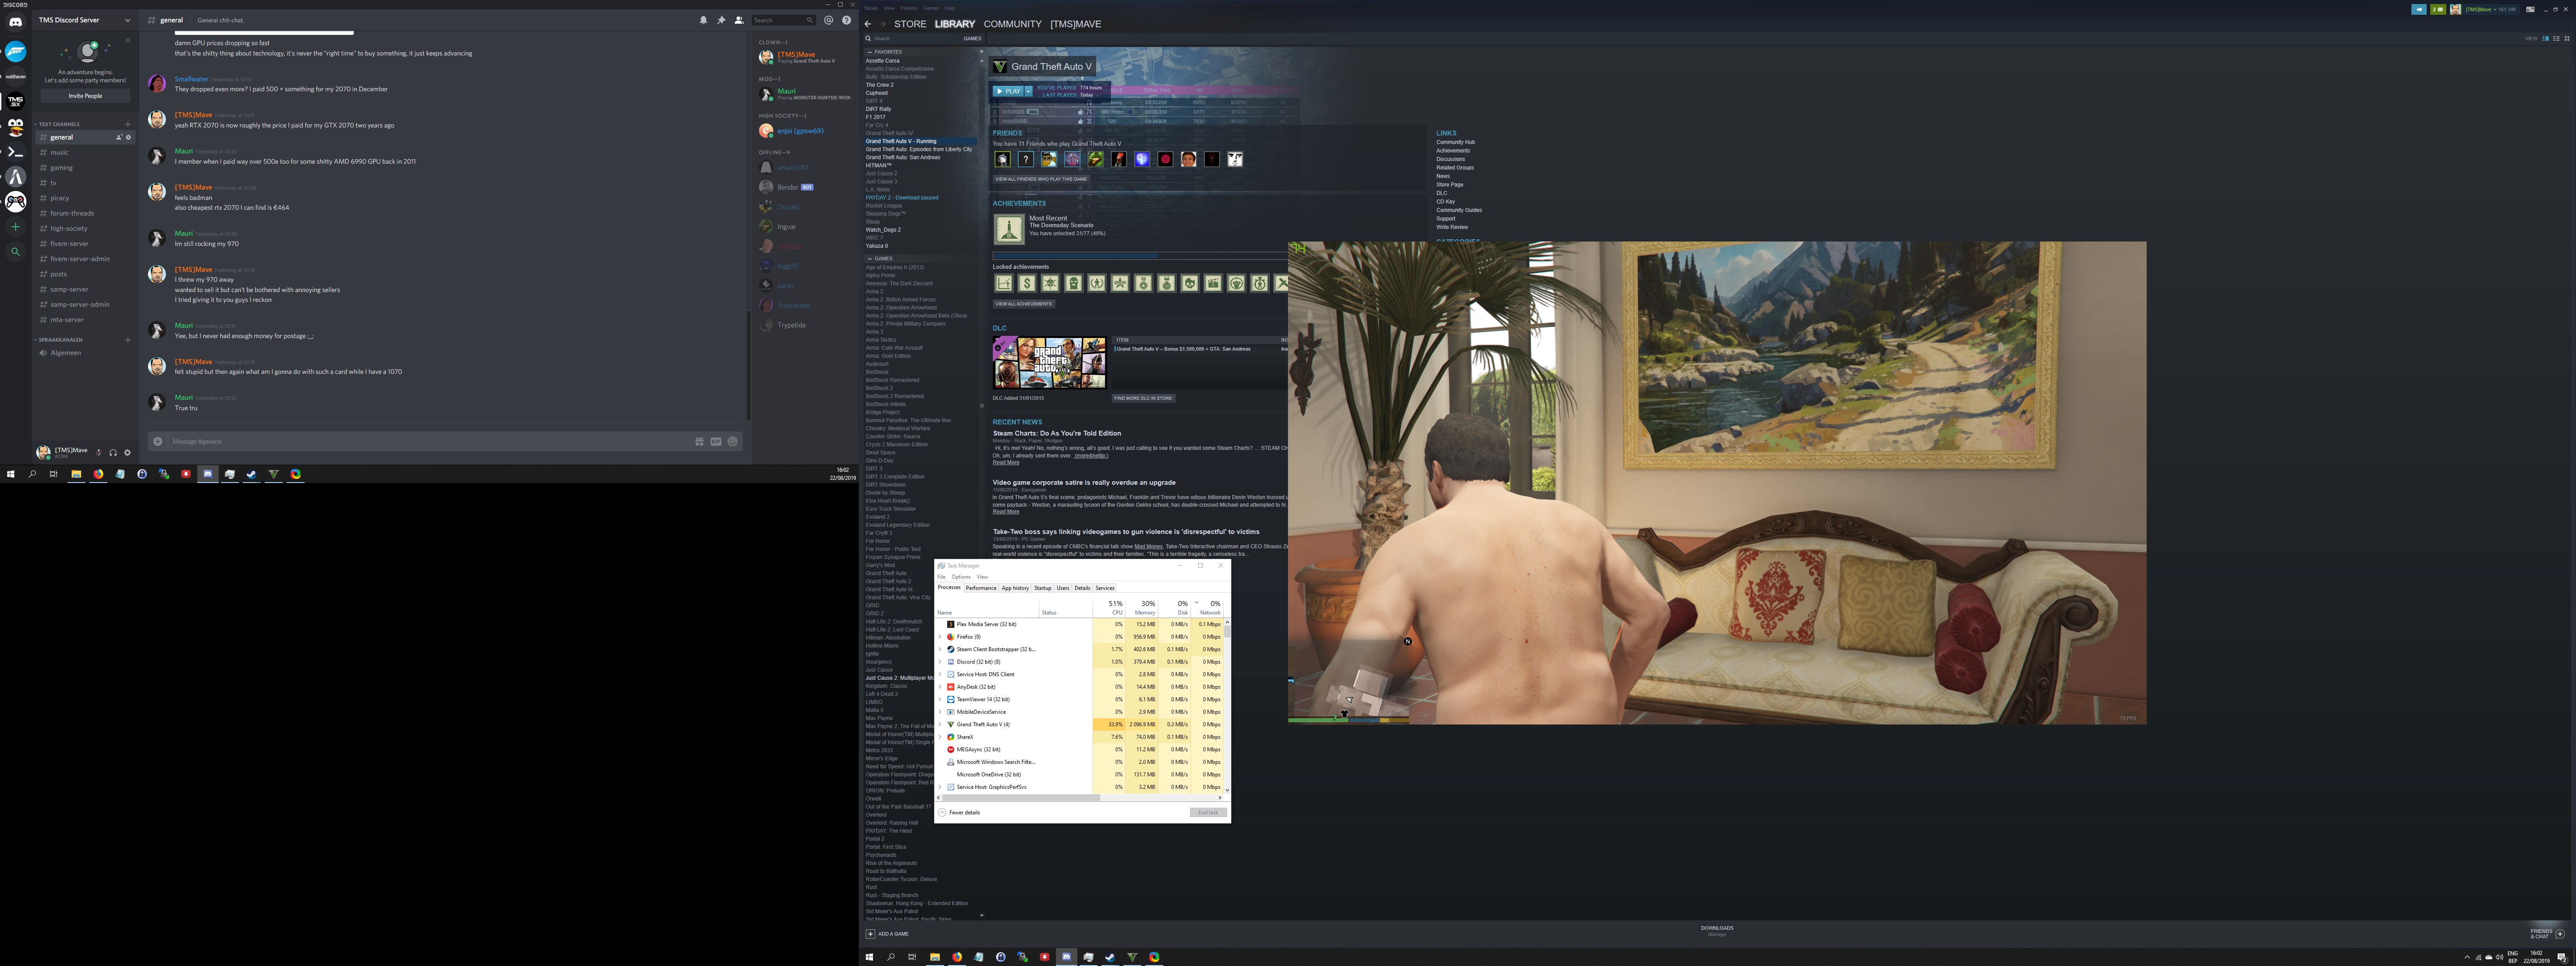The height and width of the screenshot is (966, 2576).
Task: Add a new Discord server with plus icon
Action: (15, 227)
